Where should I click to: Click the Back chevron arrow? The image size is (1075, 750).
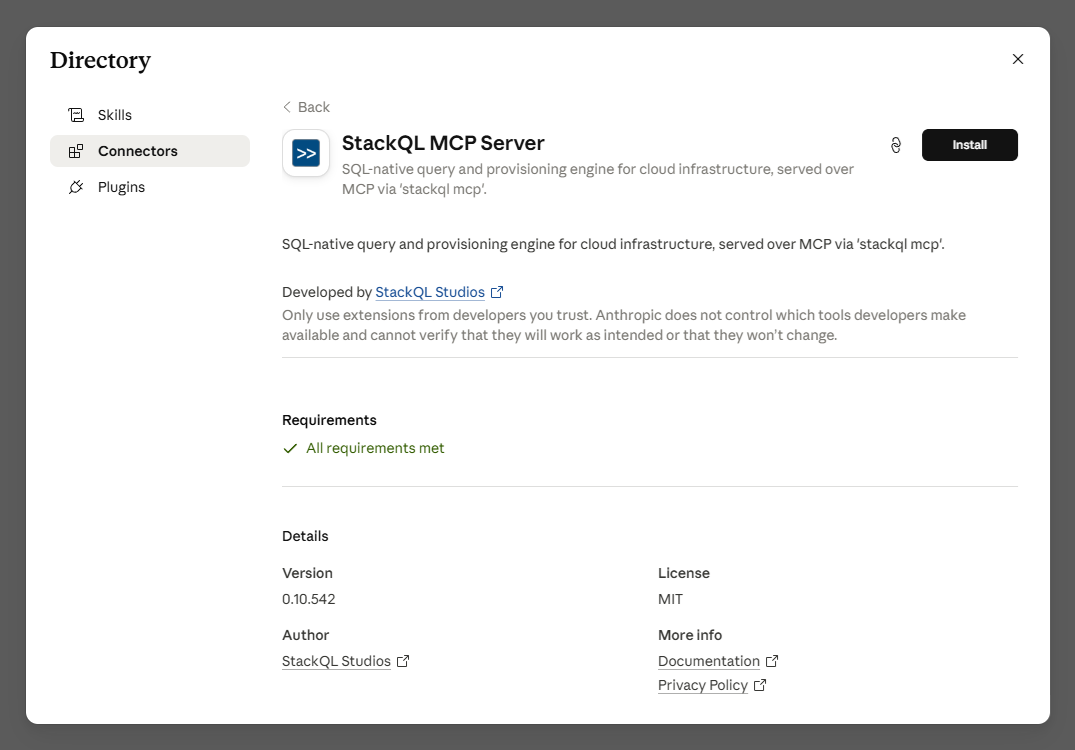point(287,107)
